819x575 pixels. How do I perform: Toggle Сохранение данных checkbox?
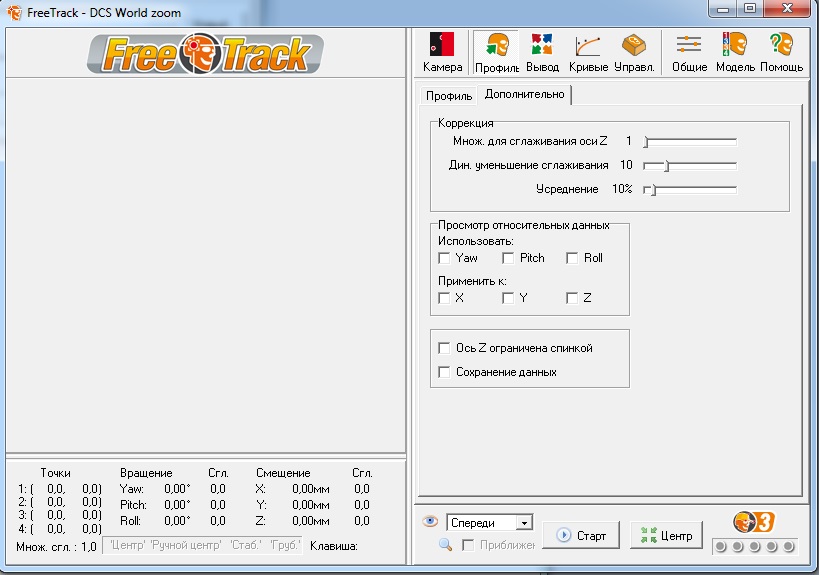(x=444, y=372)
